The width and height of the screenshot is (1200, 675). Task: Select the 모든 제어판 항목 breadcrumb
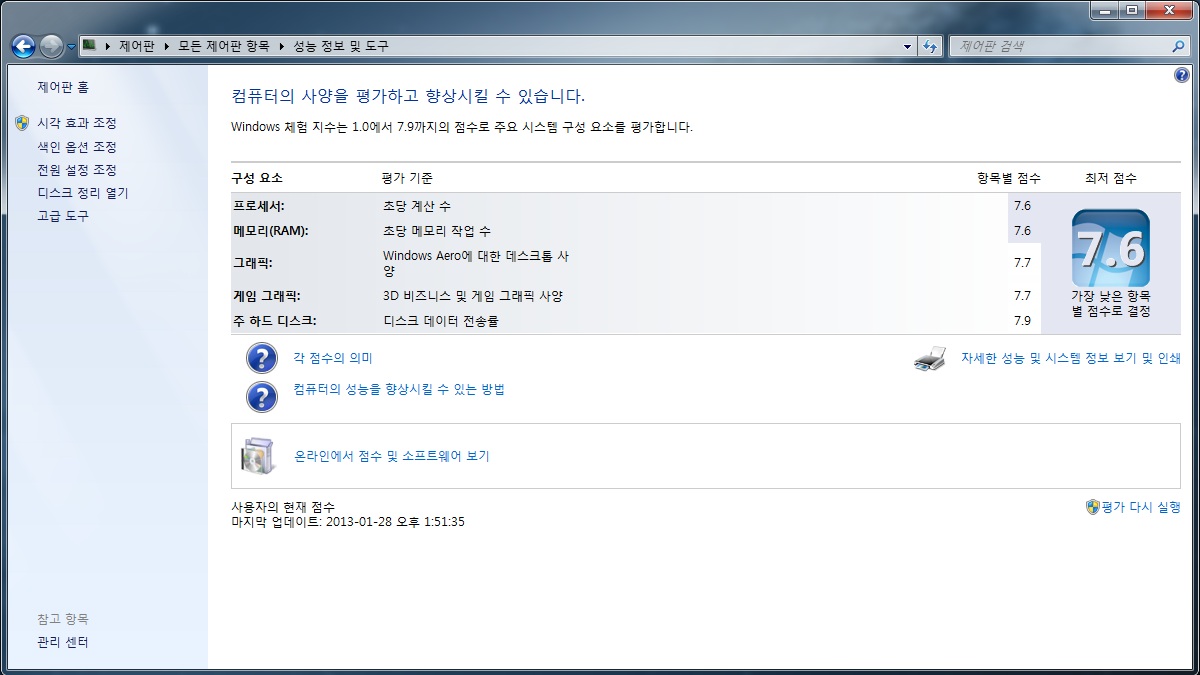[223, 46]
